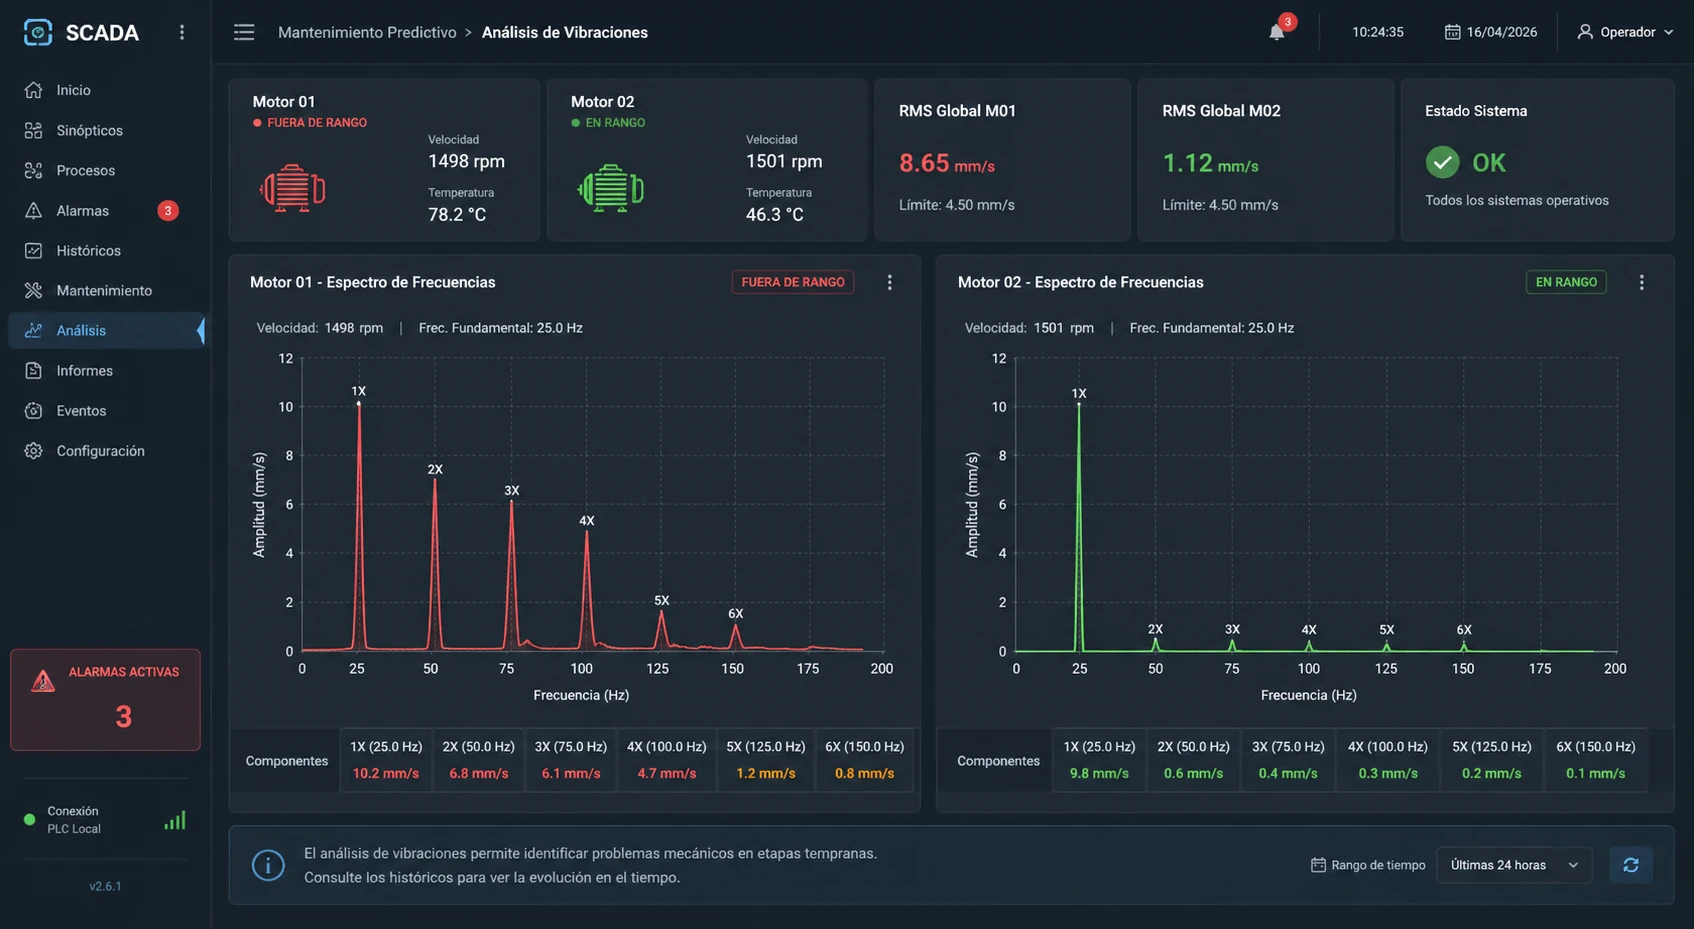1694x929 pixels.
Task: Click the Configuración gear icon
Action: click(33, 451)
